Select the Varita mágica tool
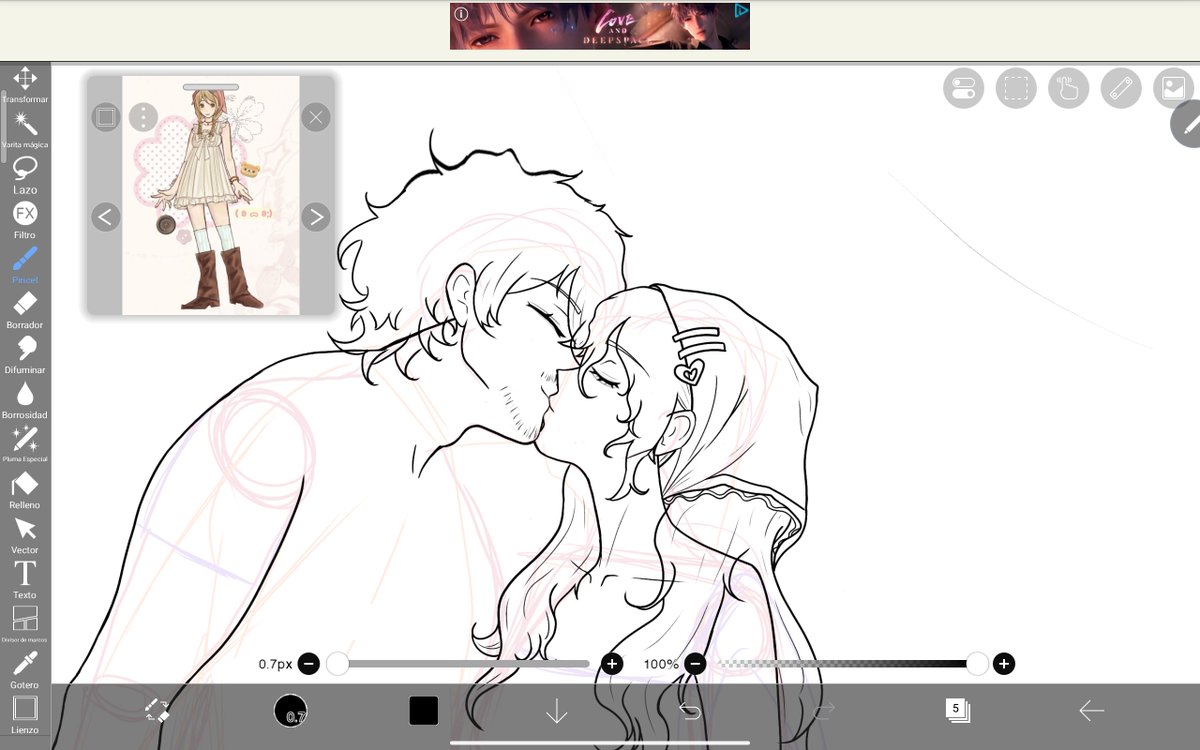The image size is (1200, 750). (x=25, y=130)
